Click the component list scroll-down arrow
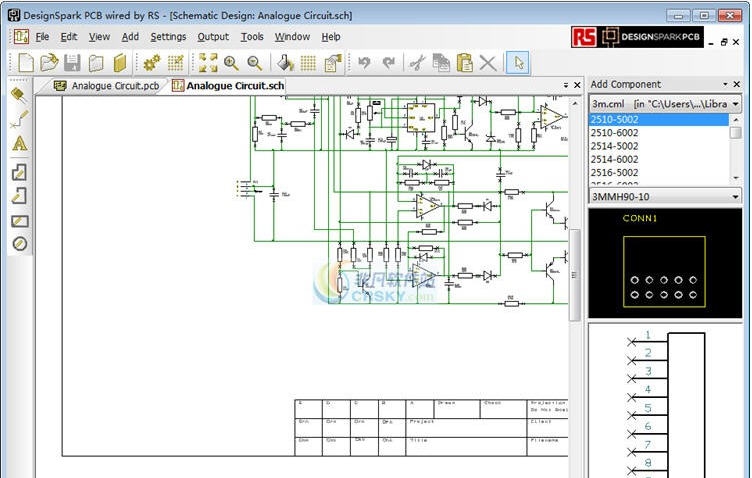752x478 pixels. coord(736,178)
